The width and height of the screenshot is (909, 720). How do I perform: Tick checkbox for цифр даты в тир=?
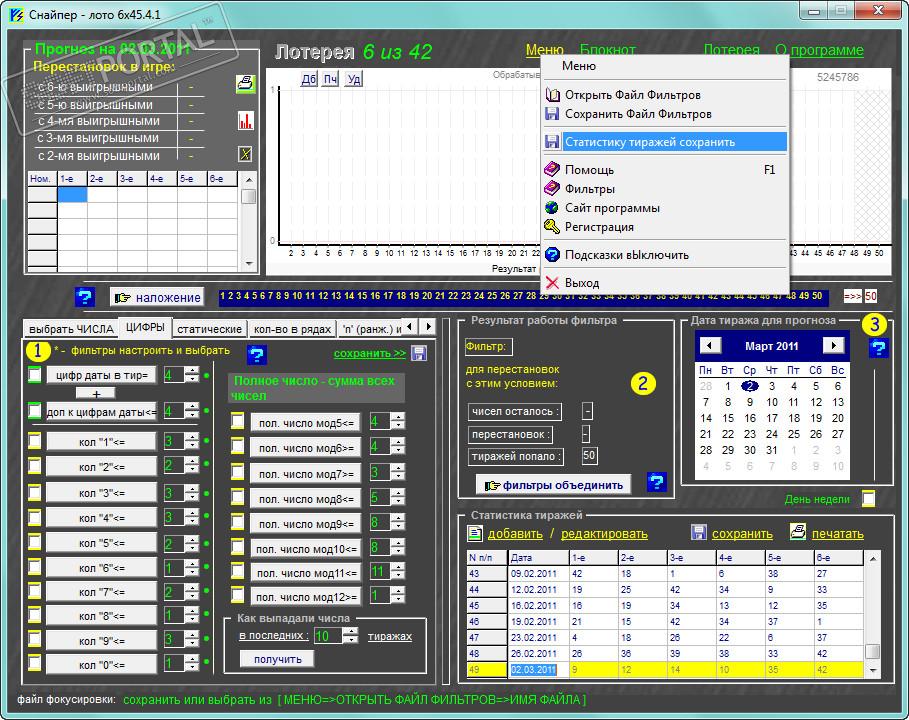(35, 374)
